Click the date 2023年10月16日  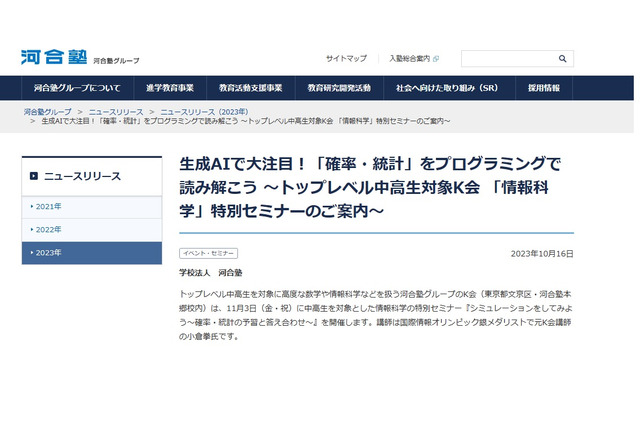[x=542, y=254]
